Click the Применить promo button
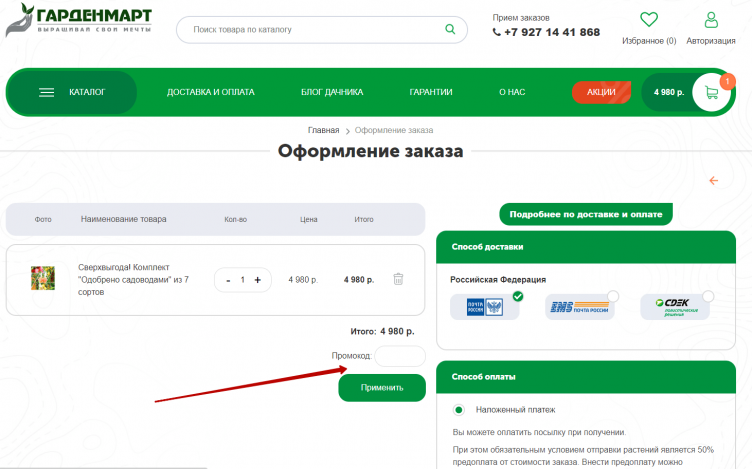The image size is (752, 469). (382, 387)
